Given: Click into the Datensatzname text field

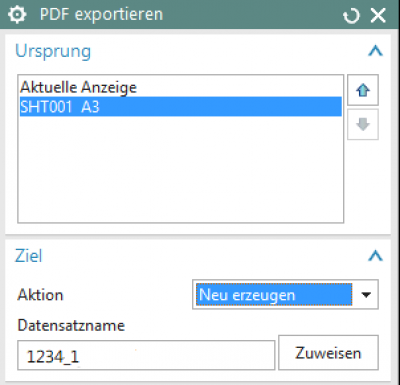Looking at the screenshot, I should coord(146,355).
